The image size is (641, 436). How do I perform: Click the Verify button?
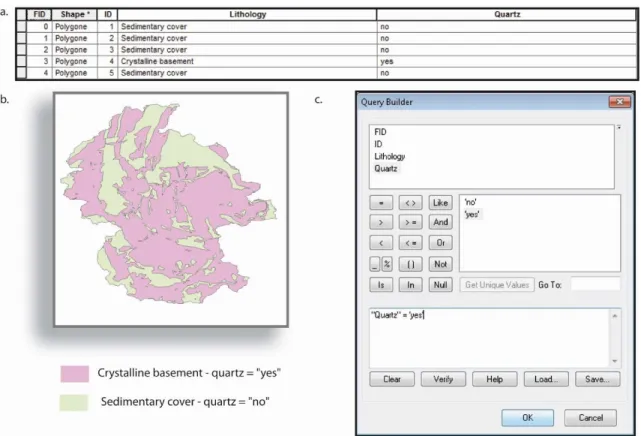443,379
